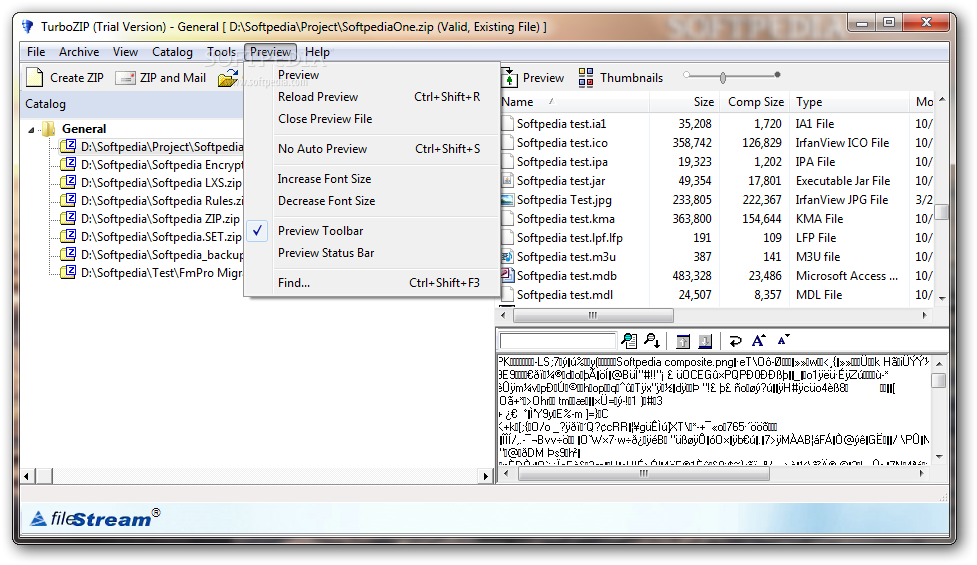
Task: Click the go to bottom icon in preview toolbar
Action: tap(705, 341)
